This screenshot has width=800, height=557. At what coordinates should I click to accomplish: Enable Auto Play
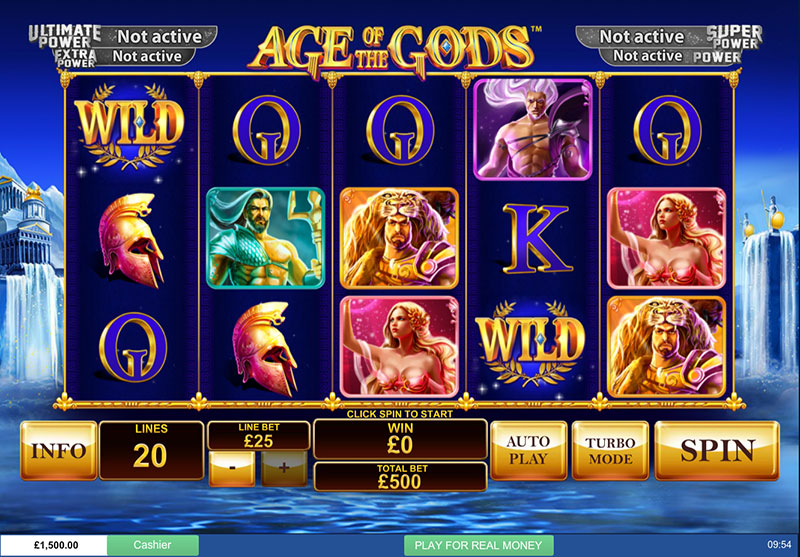pyautogui.click(x=529, y=451)
